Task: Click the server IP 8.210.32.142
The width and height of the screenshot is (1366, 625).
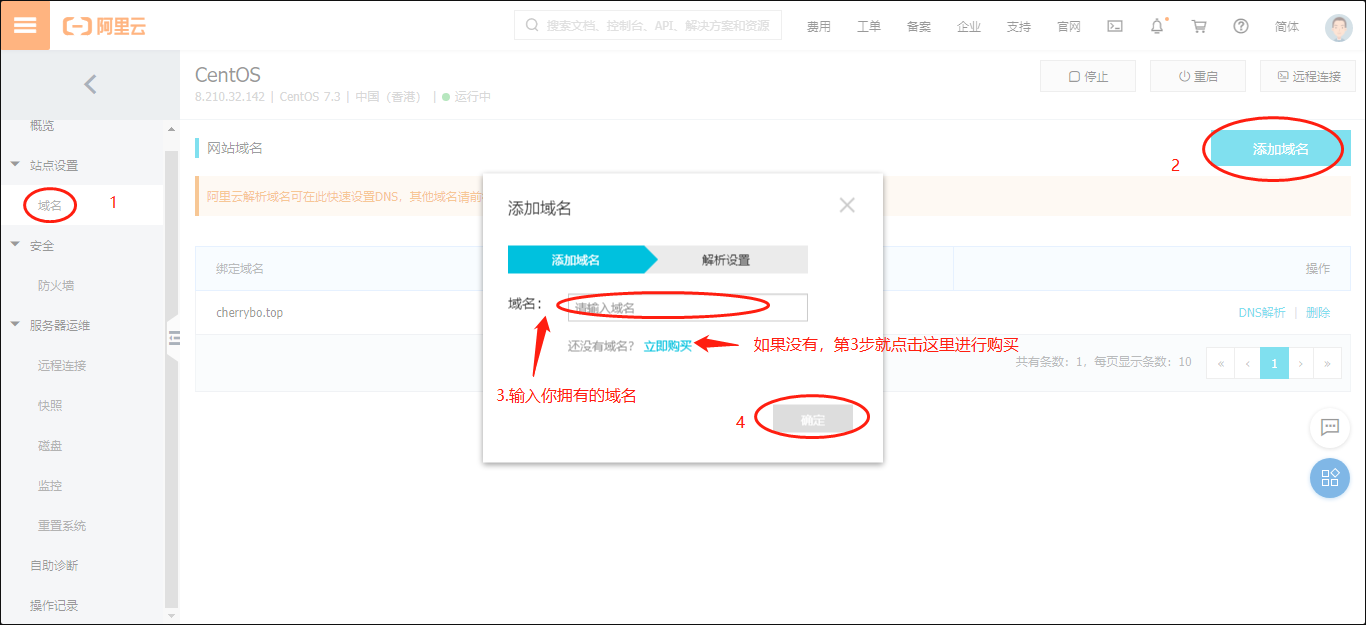Action: pos(230,97)
